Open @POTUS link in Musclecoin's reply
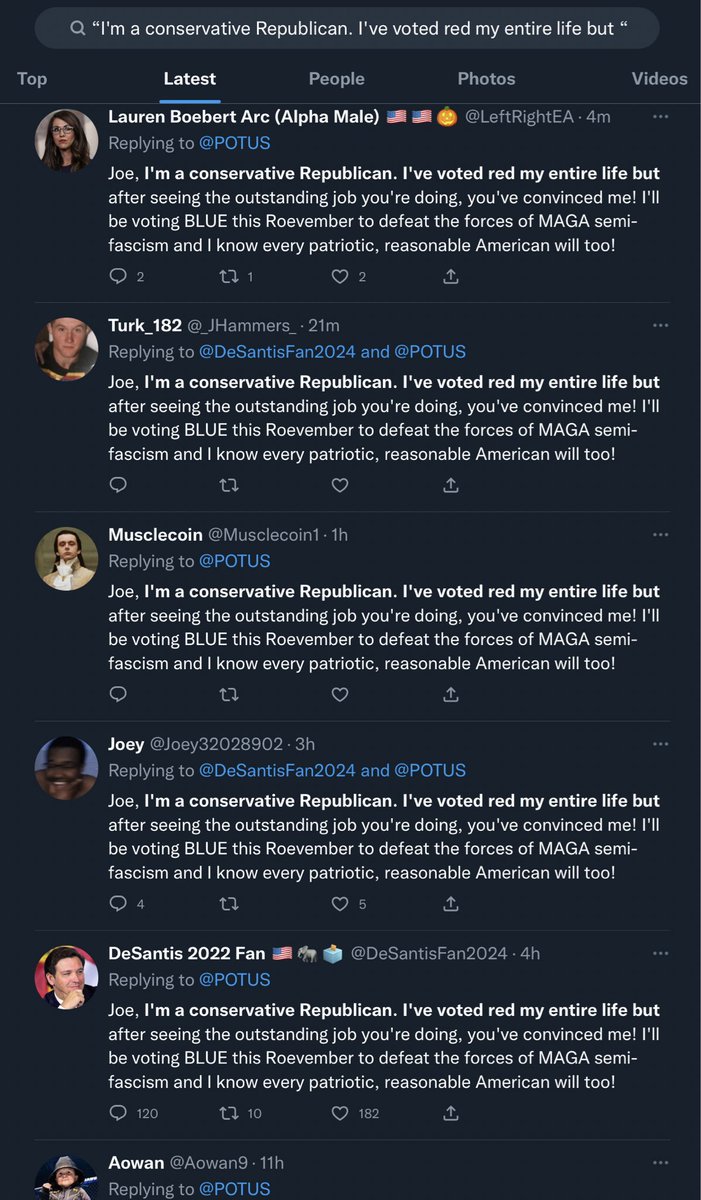 234,561
